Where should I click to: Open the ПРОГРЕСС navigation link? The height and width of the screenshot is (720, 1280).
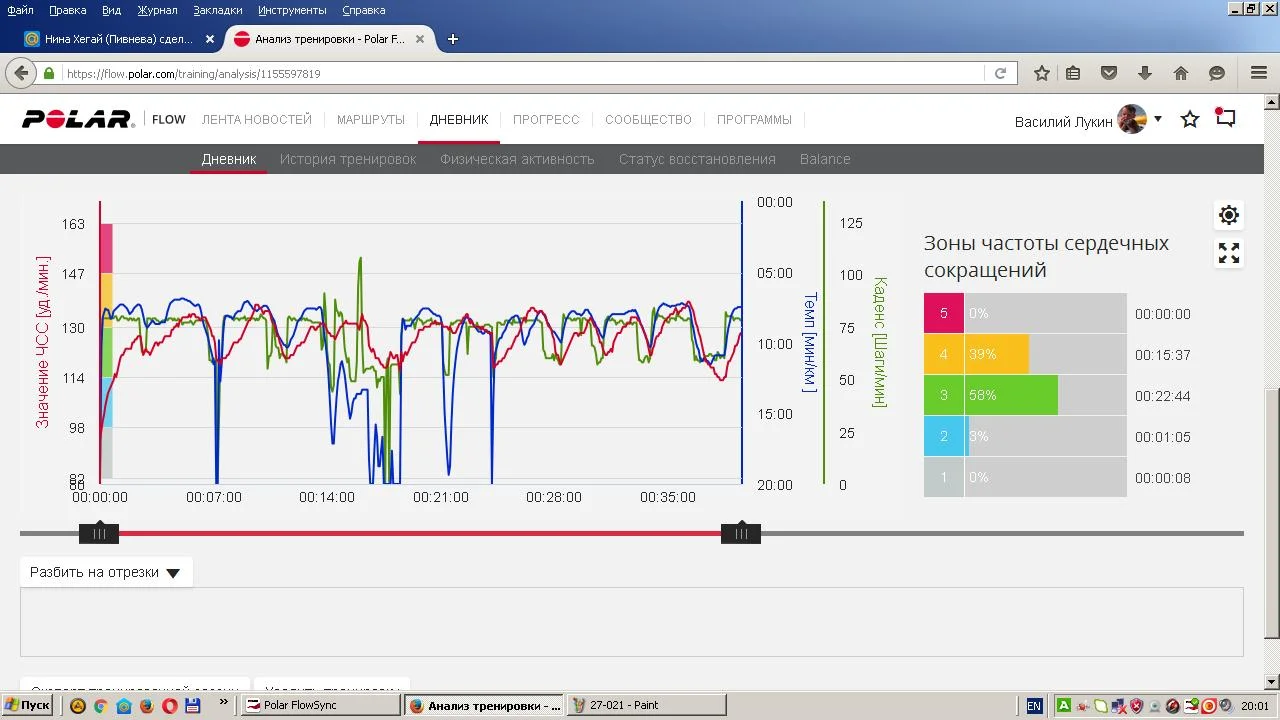(546, 120)
